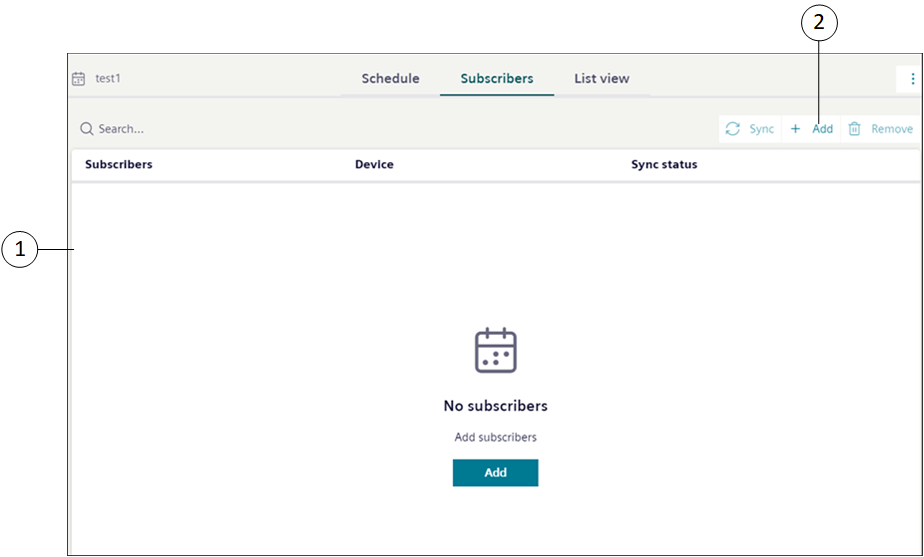Switch to the Schedule tab

click(x=390, y=79)
